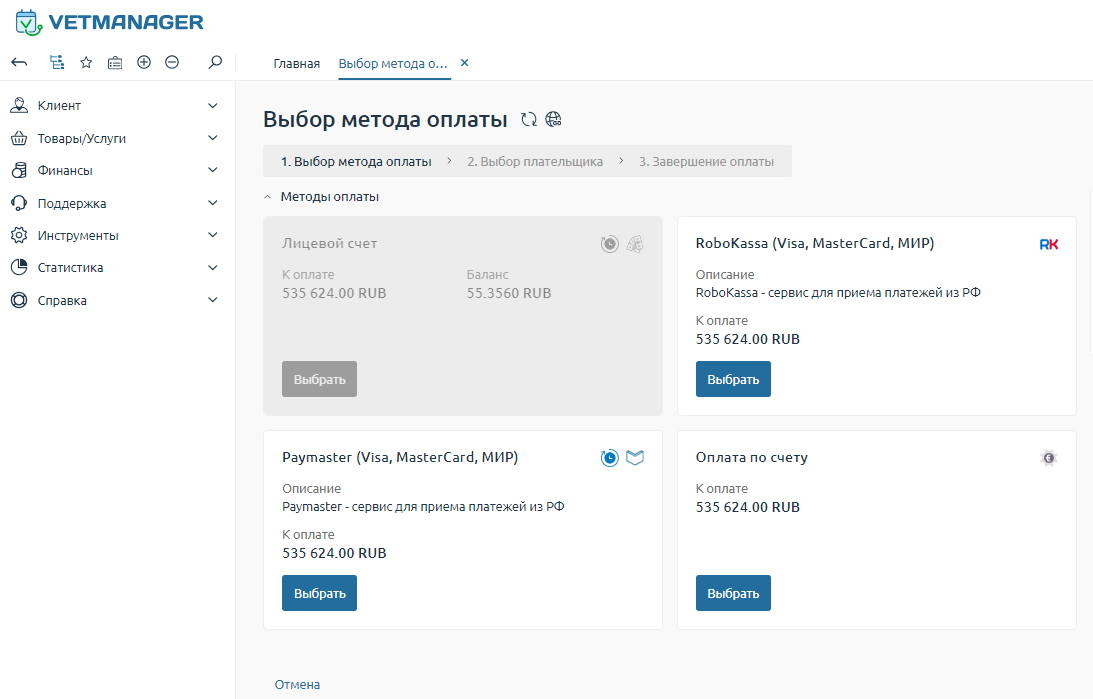Screen dimensions: 1093x699
Task: Click the globe icon beside the title
Action: pos(554,120)
